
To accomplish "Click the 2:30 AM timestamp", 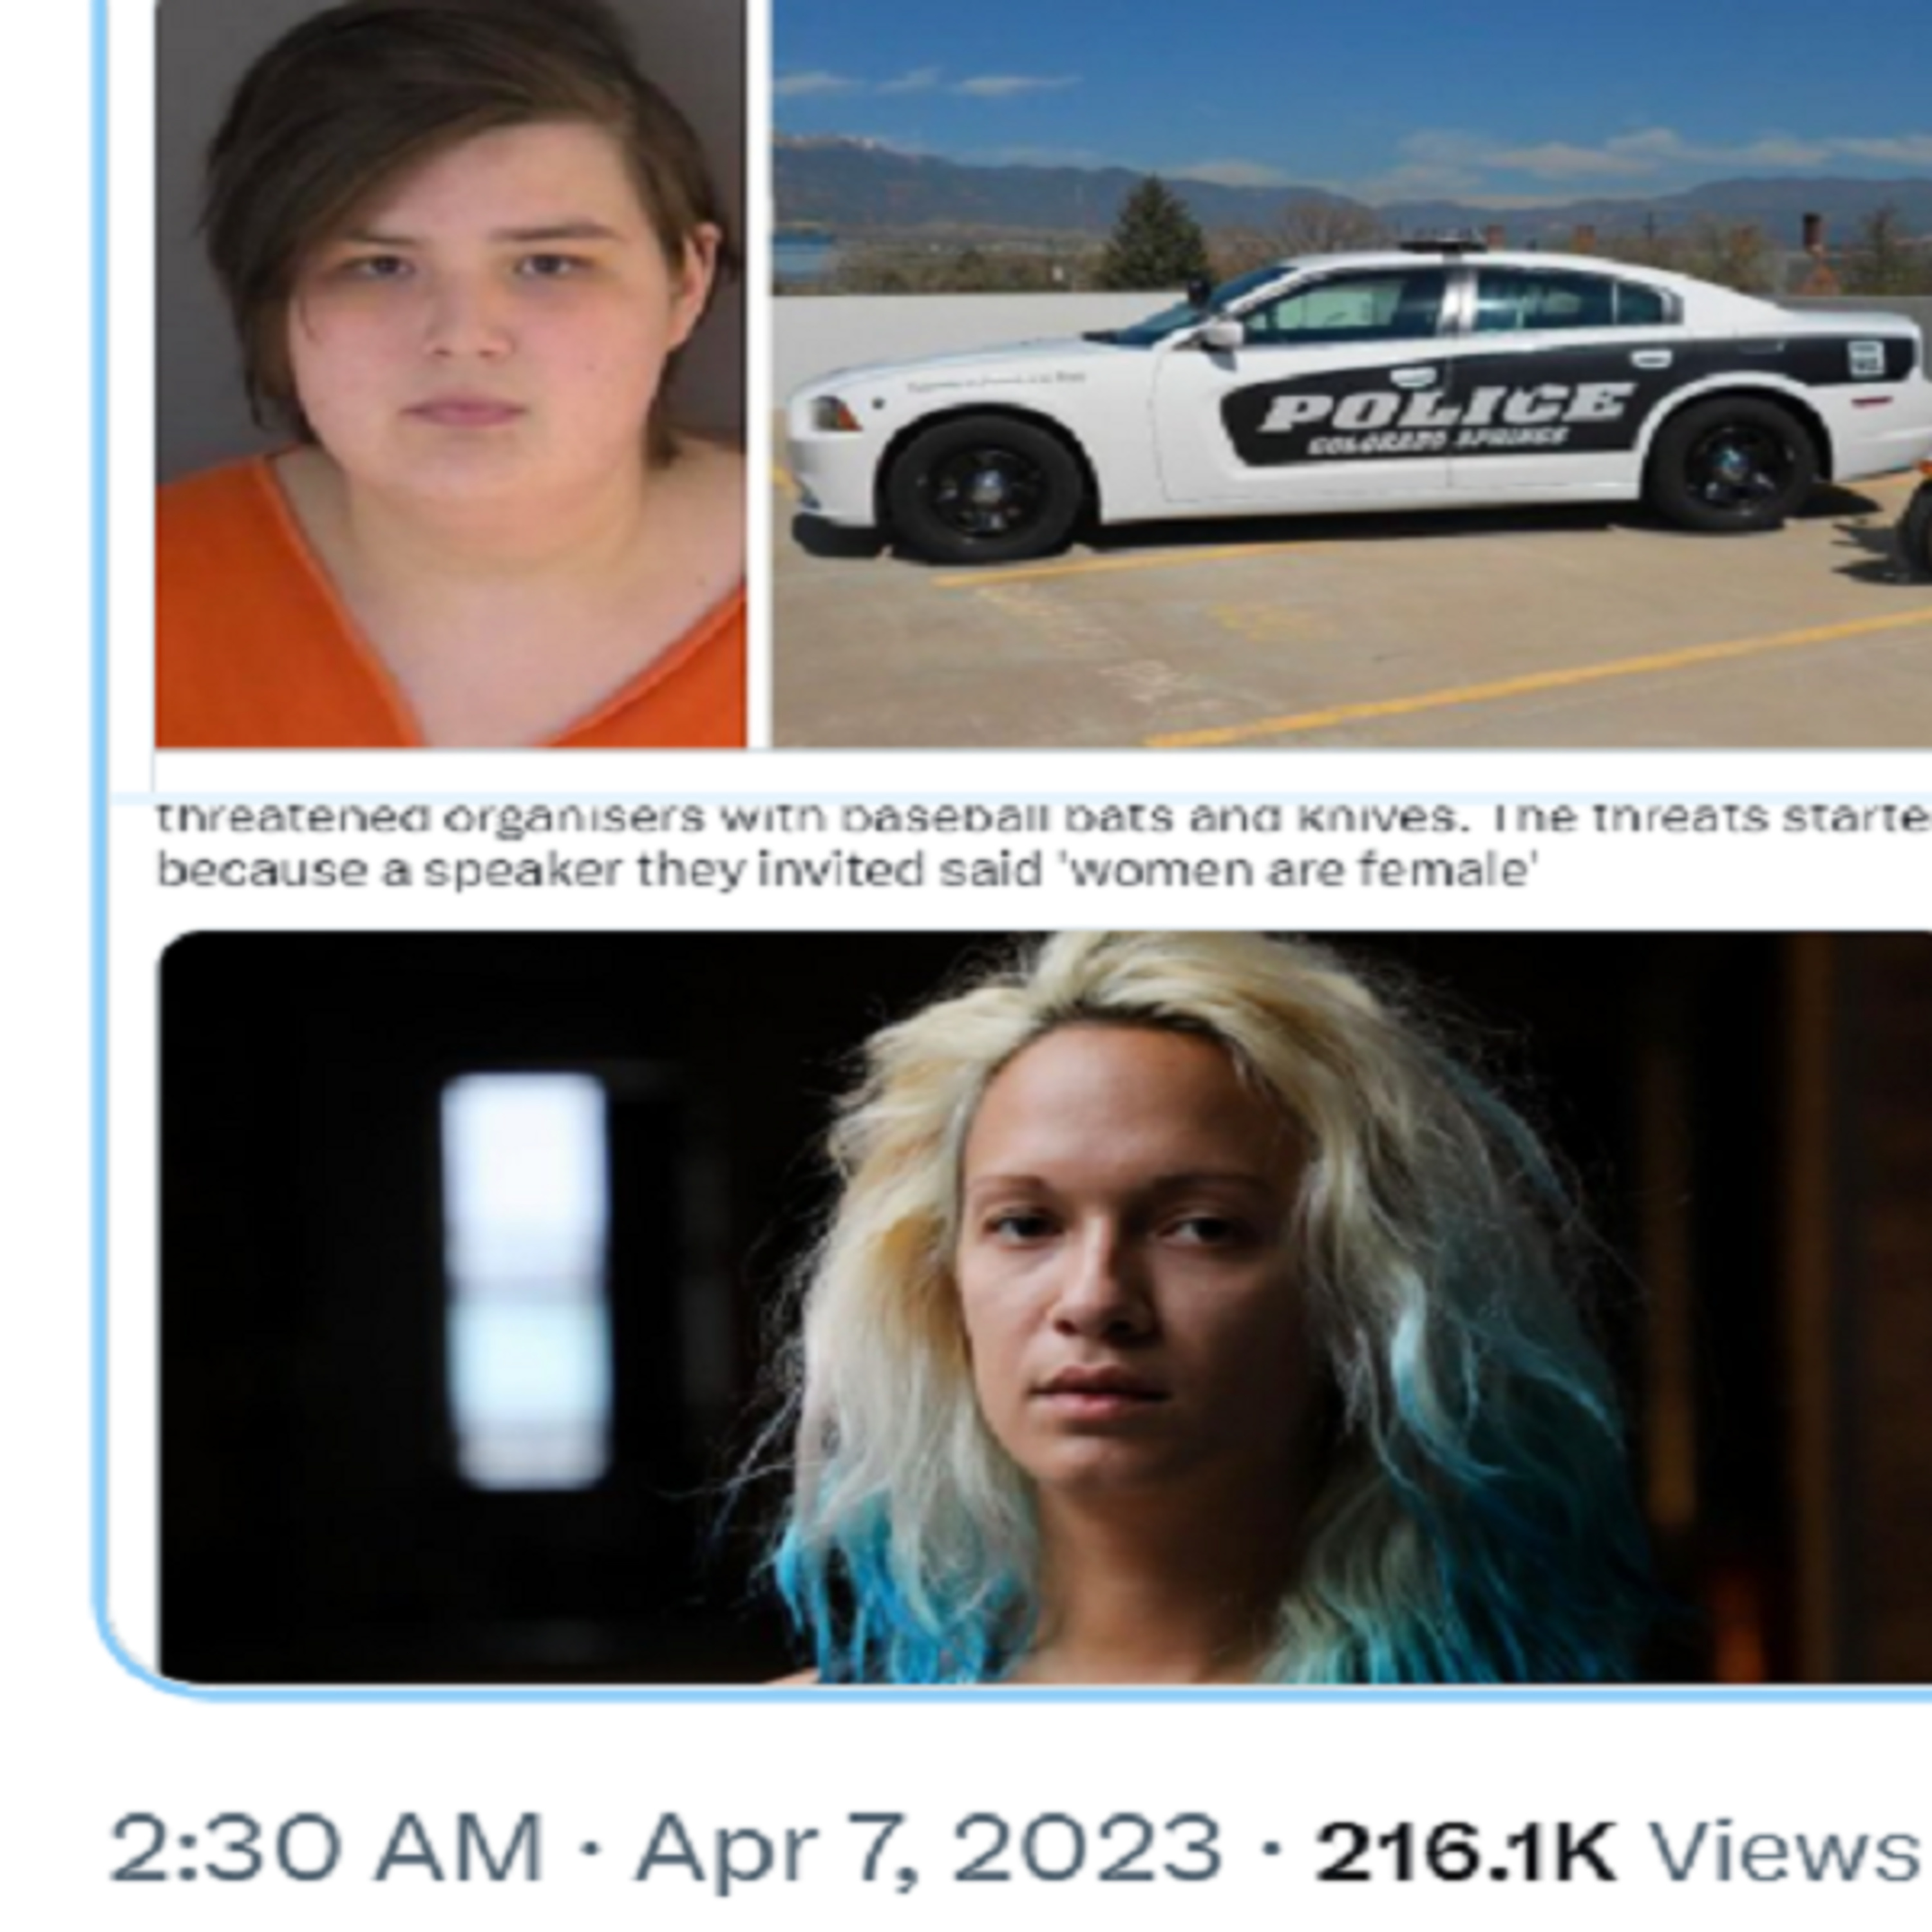I will (325, 1847).
